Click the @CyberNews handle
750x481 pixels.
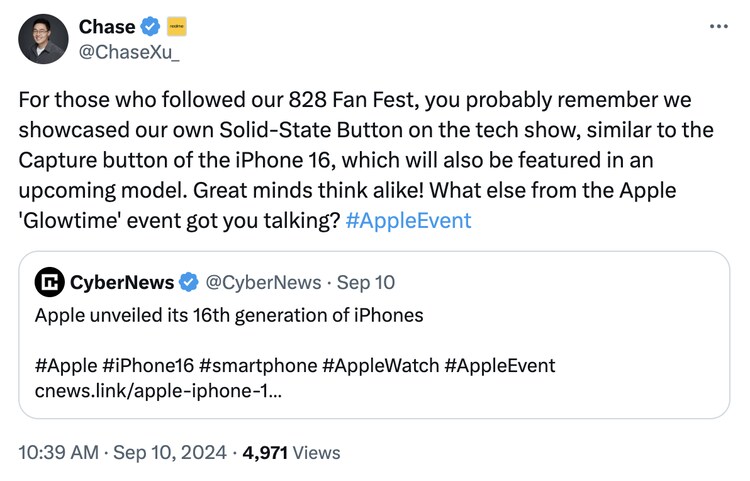(x=262, y=283)
